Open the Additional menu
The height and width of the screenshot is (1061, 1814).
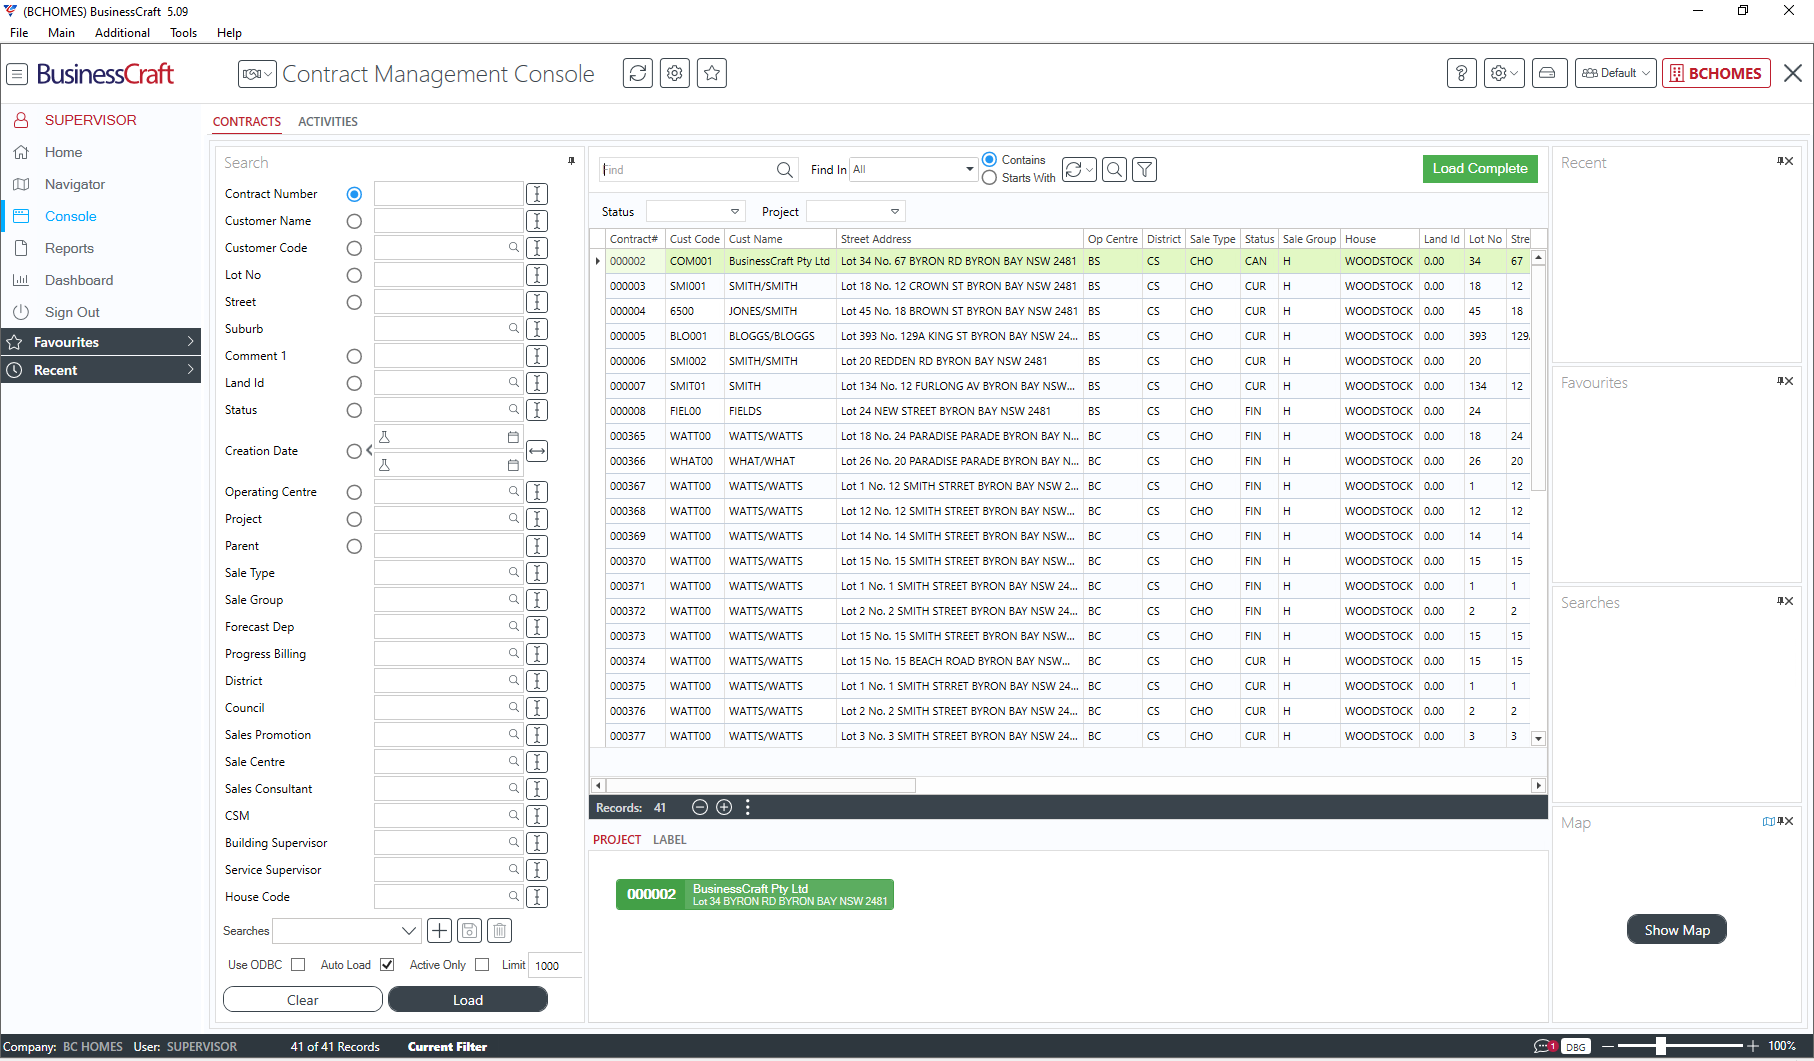click(122, 33)
